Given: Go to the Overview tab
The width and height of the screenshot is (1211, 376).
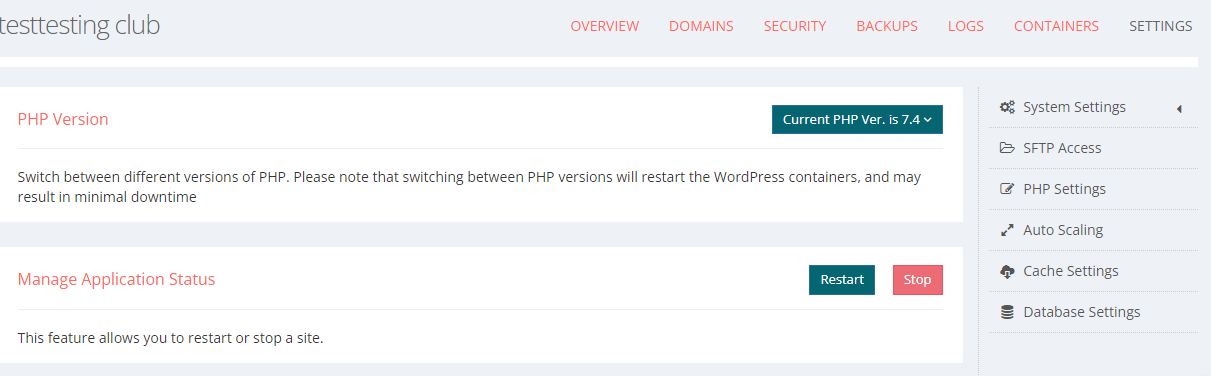Looking at the screenshot, I should click(x=605, y=26).
